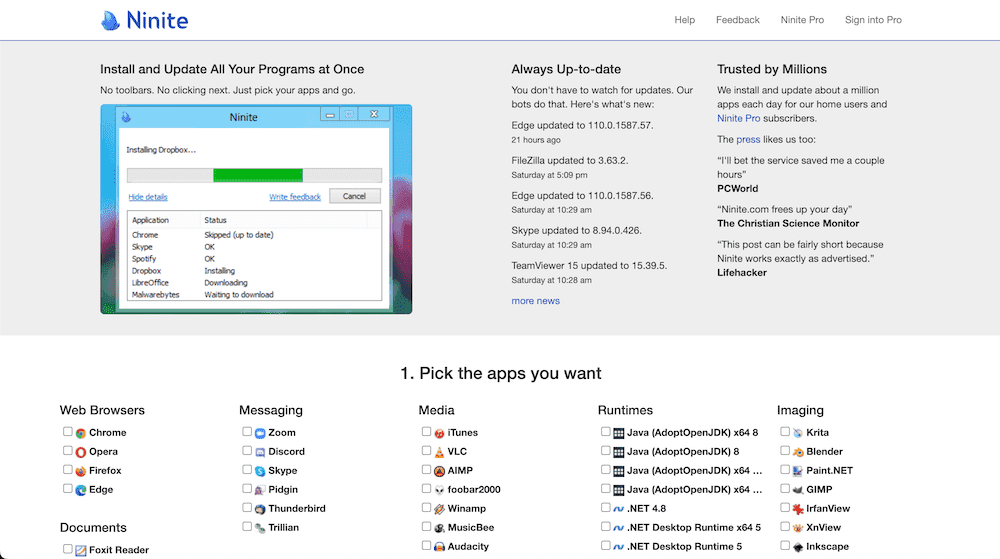Select the Edge checkbox
The width and height of the screenshot is (1000, 559).
68,489
